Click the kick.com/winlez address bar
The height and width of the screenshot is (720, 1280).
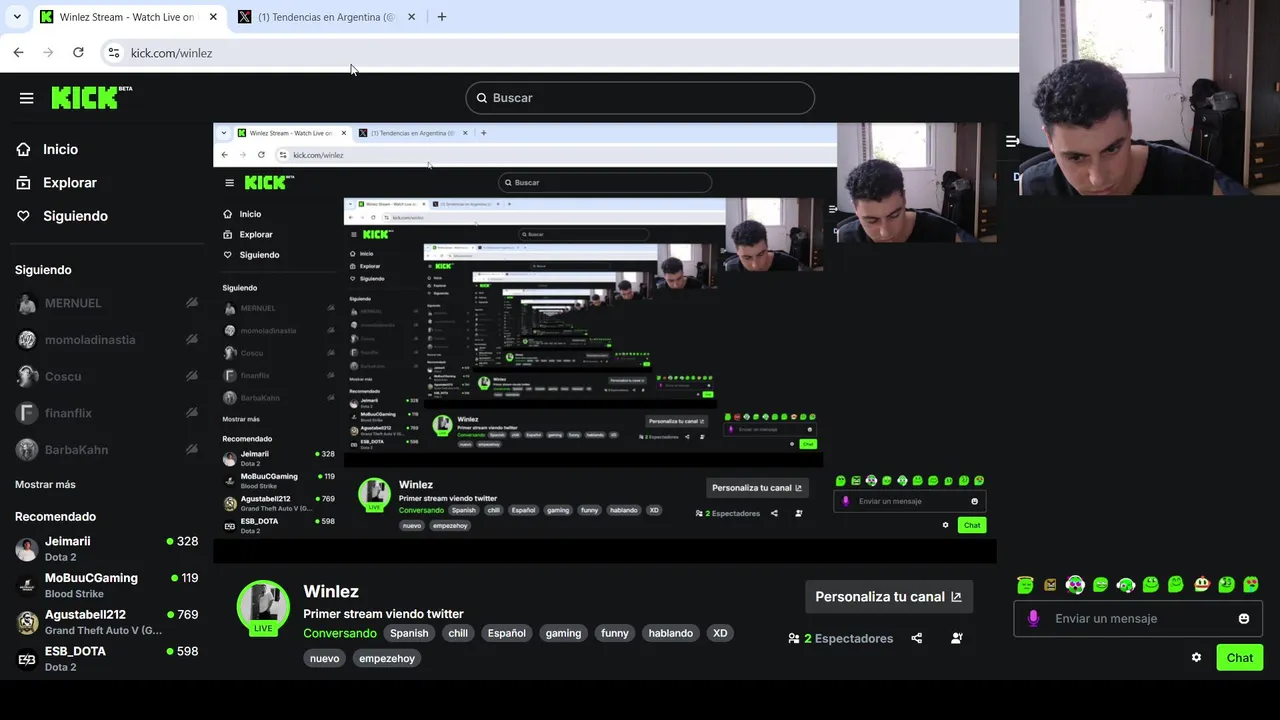click(560, 53)
